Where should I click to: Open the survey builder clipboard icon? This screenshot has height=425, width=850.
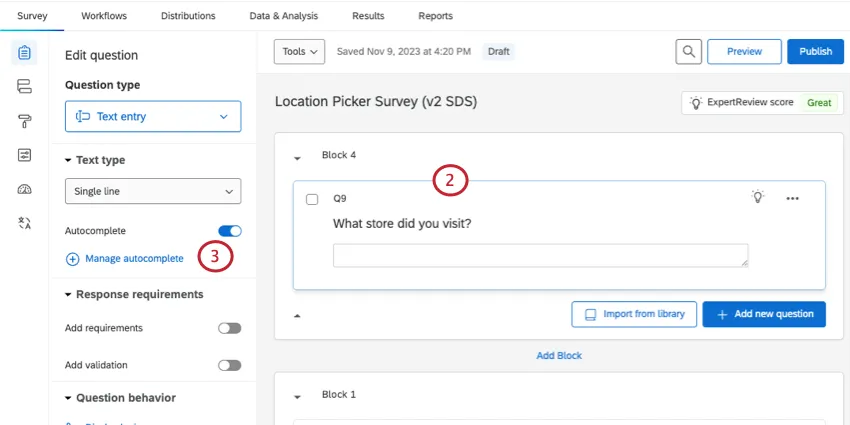click(24, 52)
